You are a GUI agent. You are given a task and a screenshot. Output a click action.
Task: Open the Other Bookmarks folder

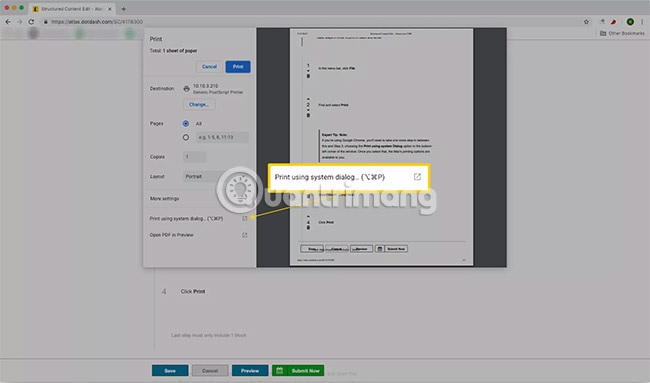[622, 33]
